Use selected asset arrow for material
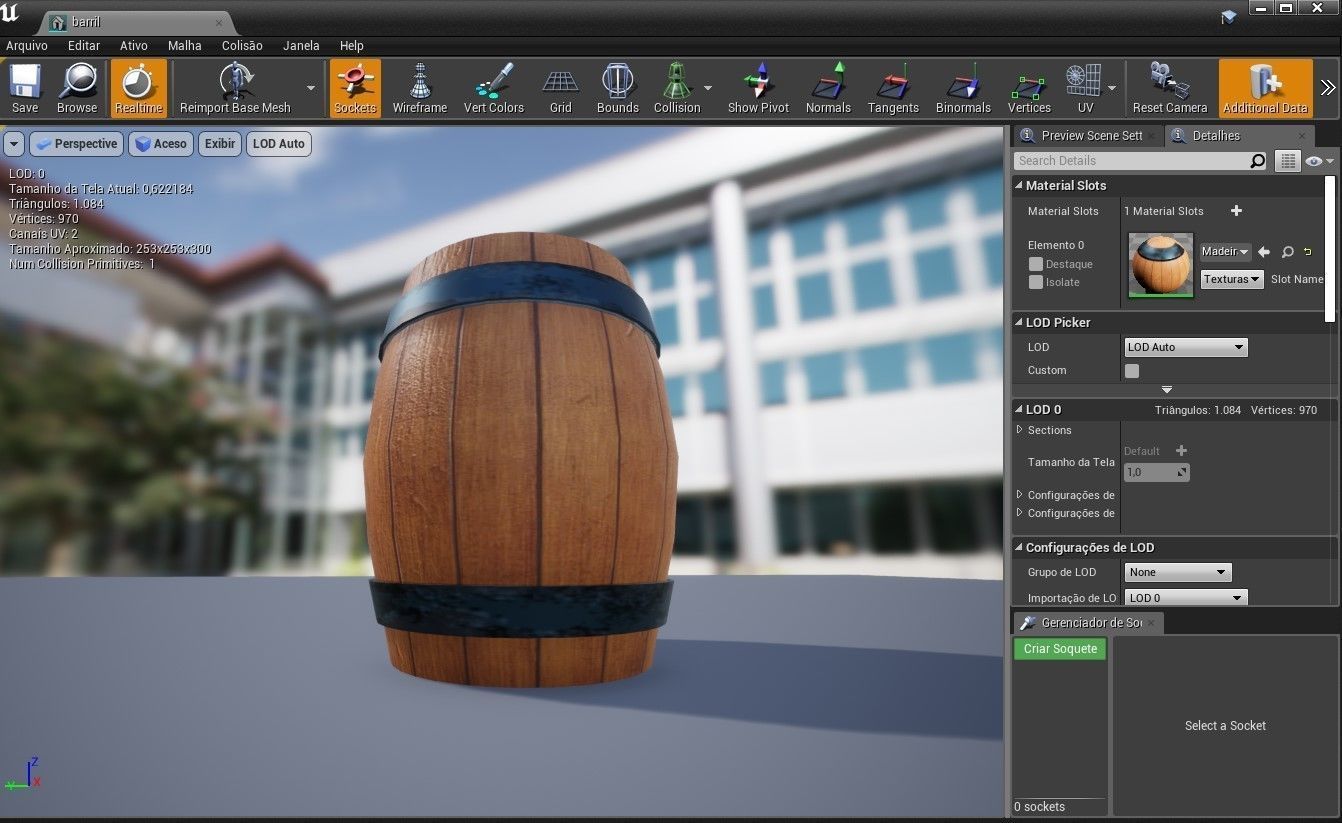 click(x=1264, y=252)
